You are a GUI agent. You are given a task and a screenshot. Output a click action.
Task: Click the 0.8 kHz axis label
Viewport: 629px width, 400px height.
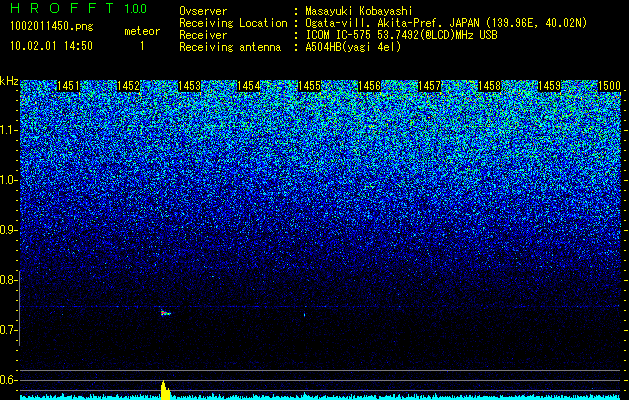point(8,280)
